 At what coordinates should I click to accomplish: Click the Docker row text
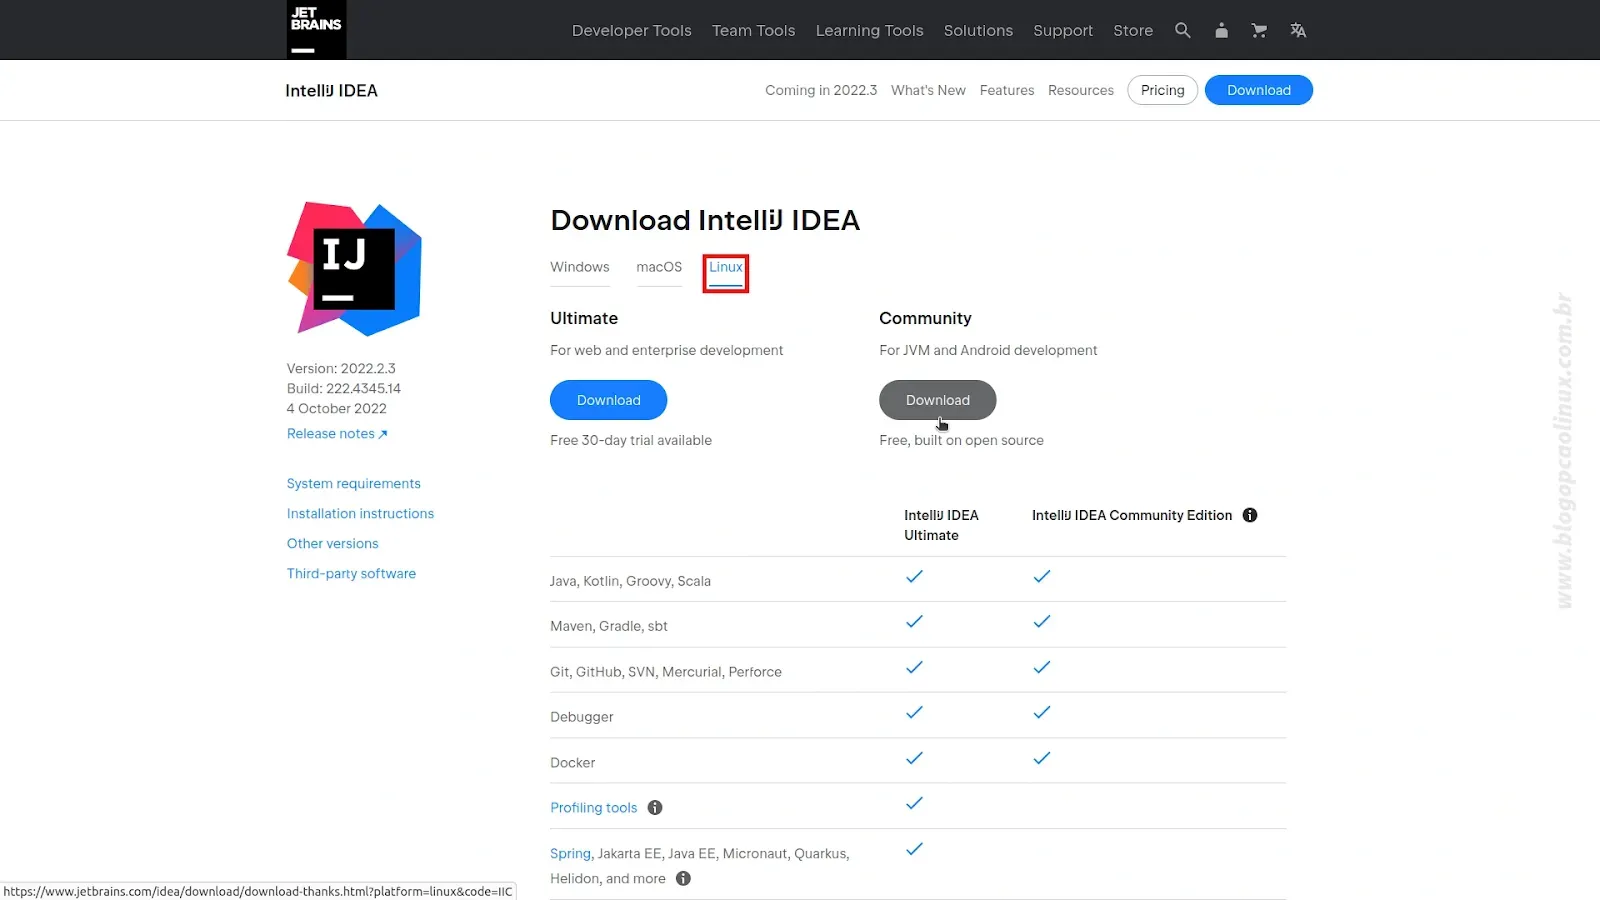point(572,763)
